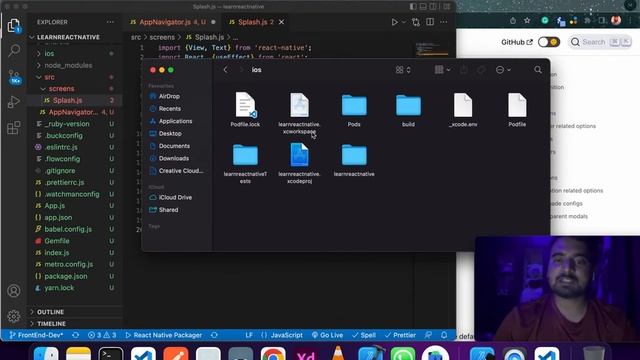Collapse the screens folder in Explorer

75,89
